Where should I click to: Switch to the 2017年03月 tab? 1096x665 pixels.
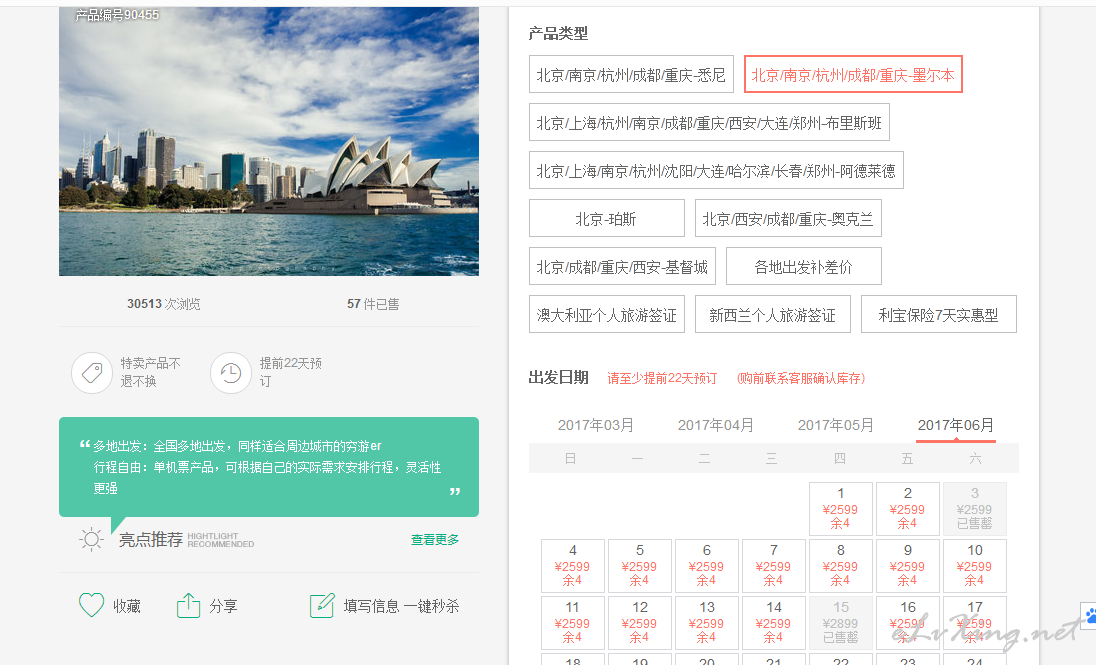(596, 425)
